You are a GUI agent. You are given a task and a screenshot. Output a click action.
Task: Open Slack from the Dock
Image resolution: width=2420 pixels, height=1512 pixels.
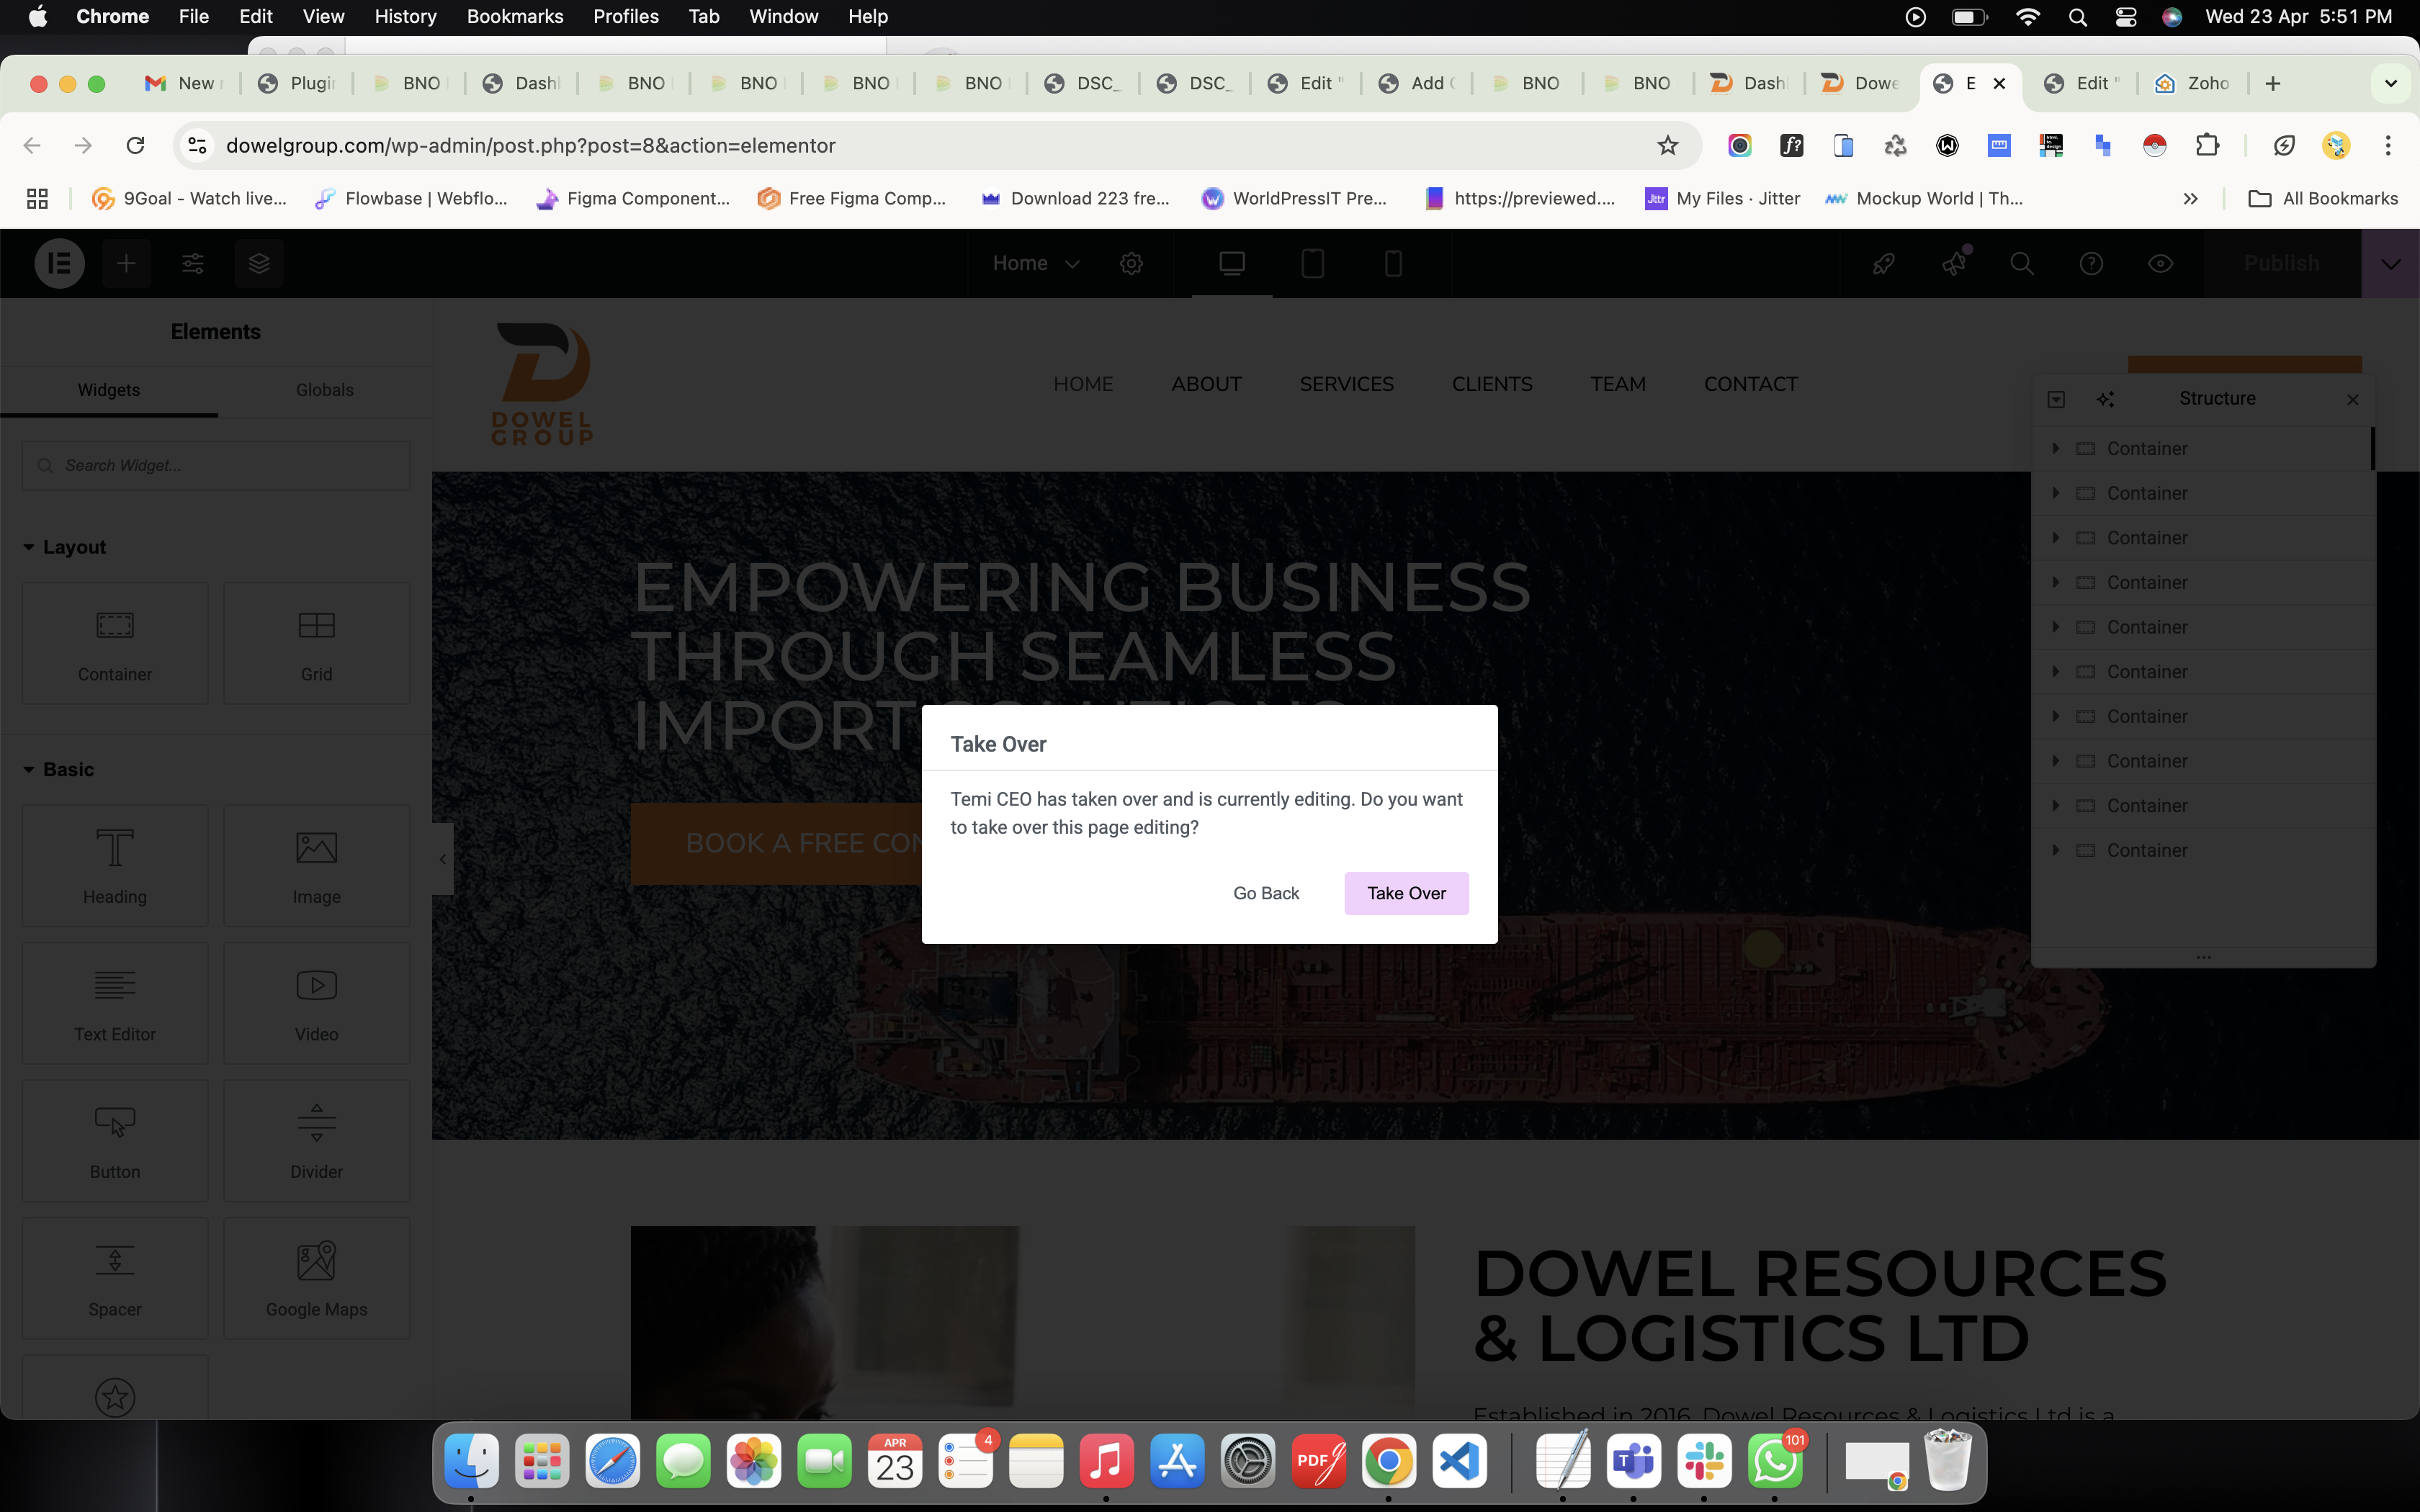point(1704,1462)
